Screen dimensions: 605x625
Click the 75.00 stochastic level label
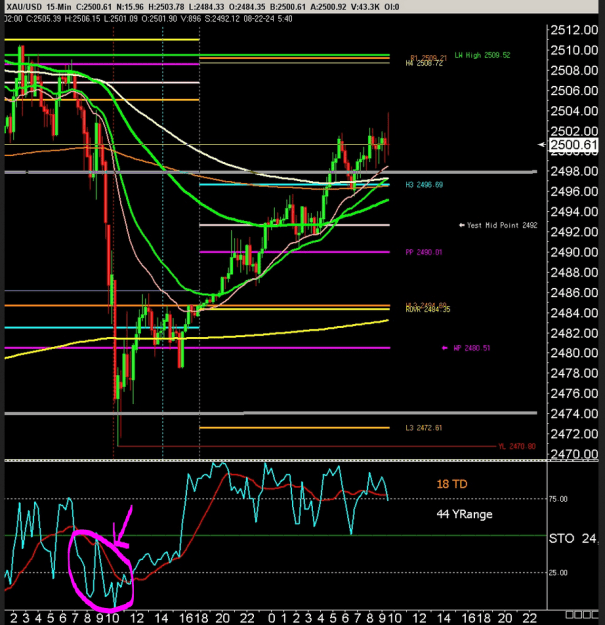[x=558, y=499]
